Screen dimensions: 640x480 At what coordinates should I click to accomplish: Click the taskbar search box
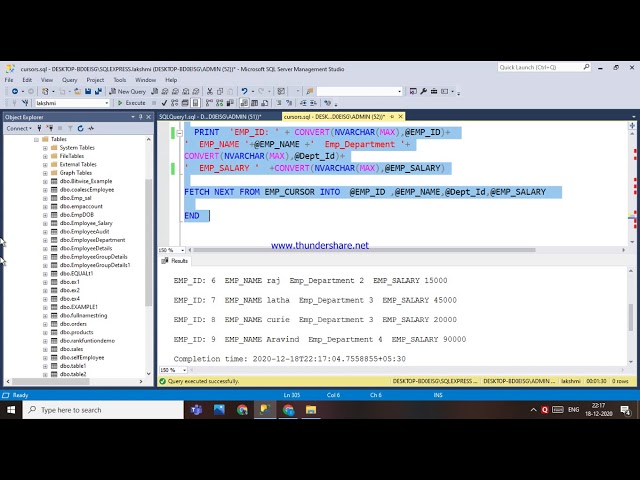tap(103, 410)
